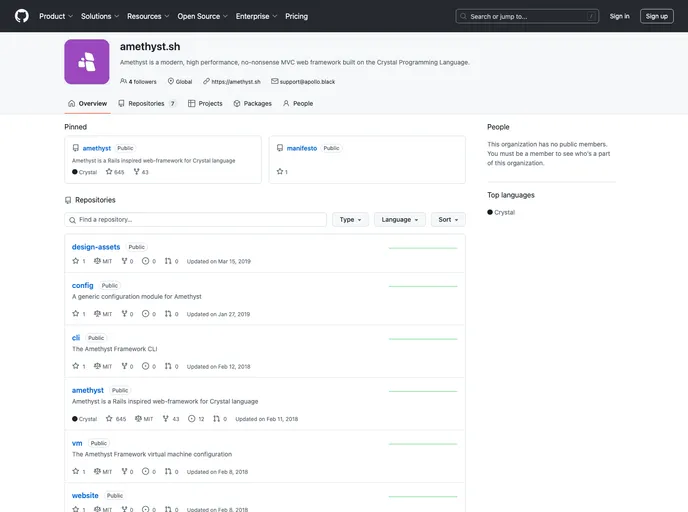Click the fork icon on config row
This screenshot has width=688, height=512.
pyautogui.click(x=125, y=314)
